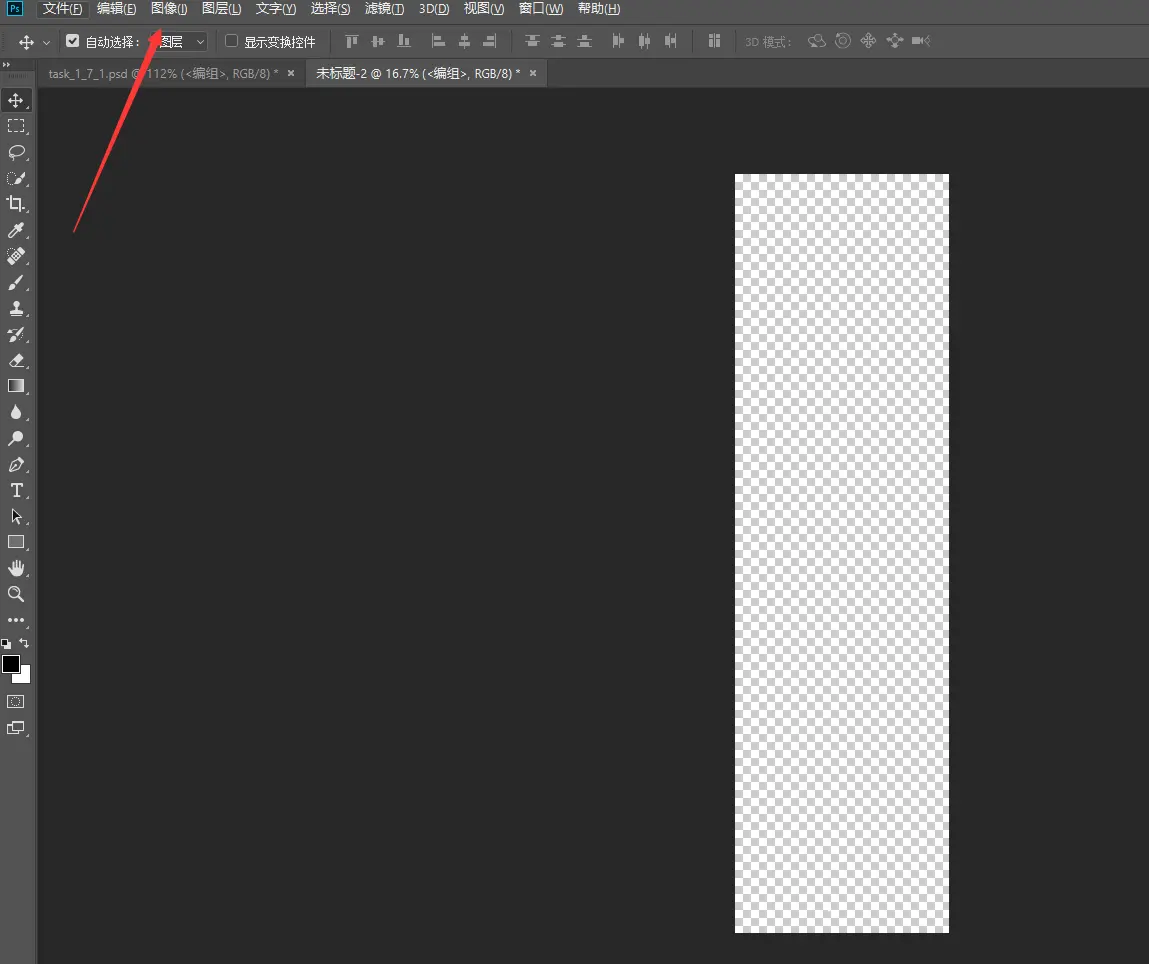The height and width of the screenshot is (964, 1149).
Task: Toggle the 自动选择 checkbox
Action: point(73,41)
